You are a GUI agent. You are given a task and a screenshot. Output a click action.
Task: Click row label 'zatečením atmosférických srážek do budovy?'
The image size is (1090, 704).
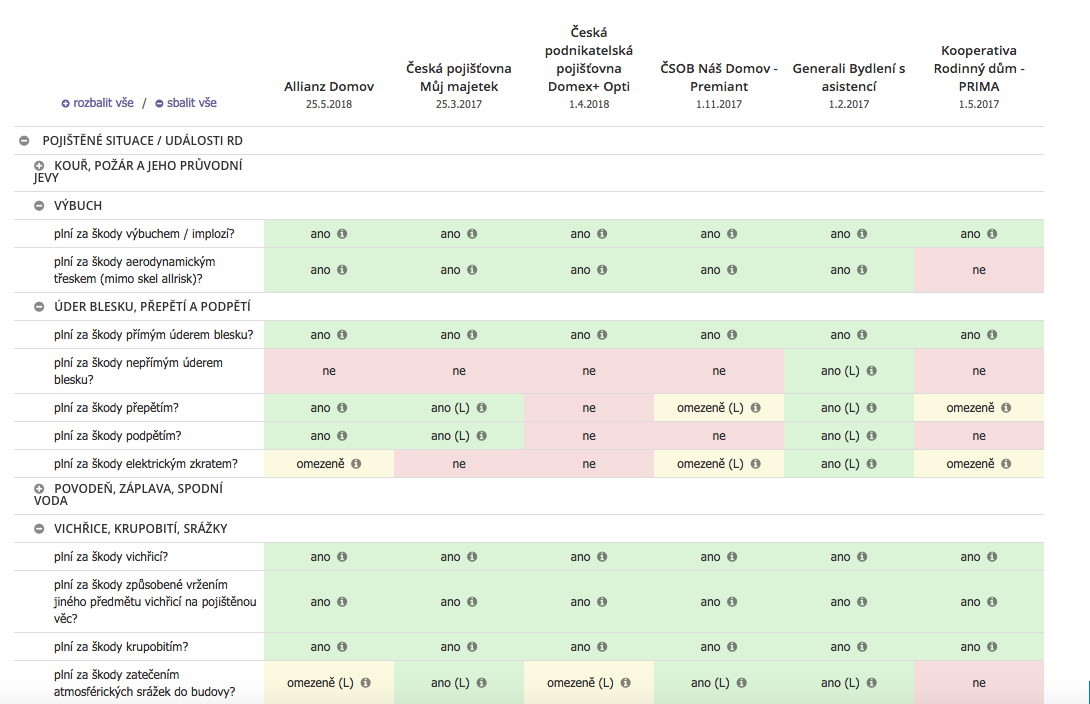pyautogui.click(x=145, y=683)
